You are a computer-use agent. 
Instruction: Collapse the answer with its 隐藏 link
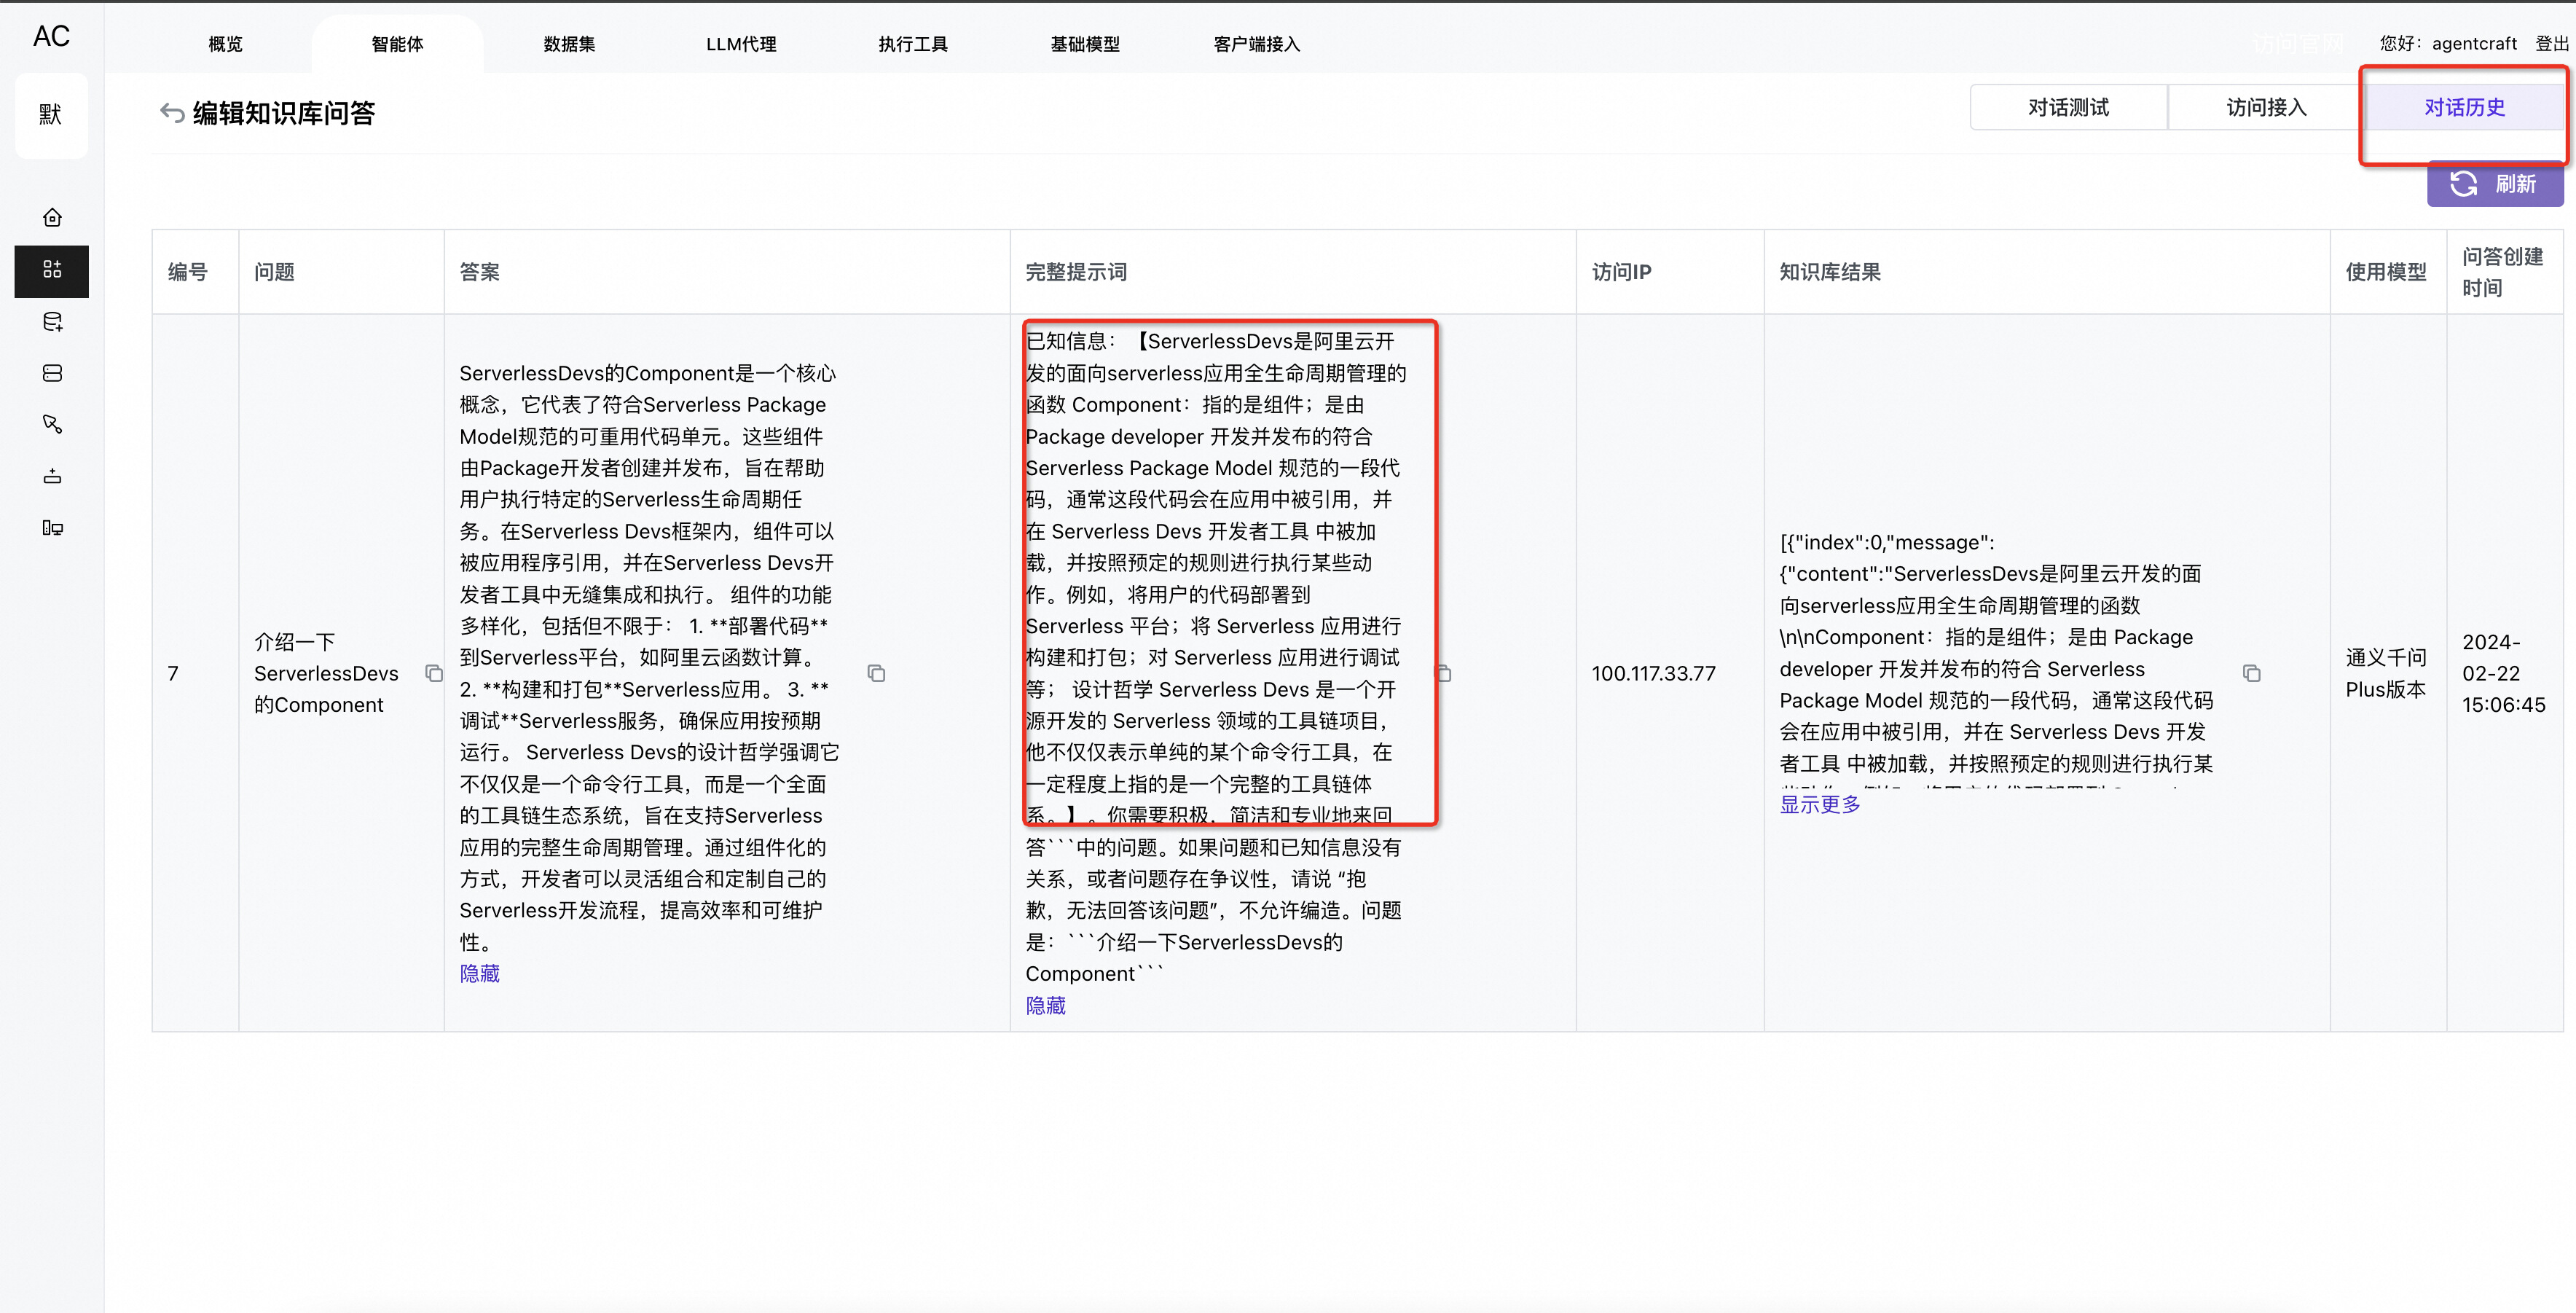click(479, 974)
